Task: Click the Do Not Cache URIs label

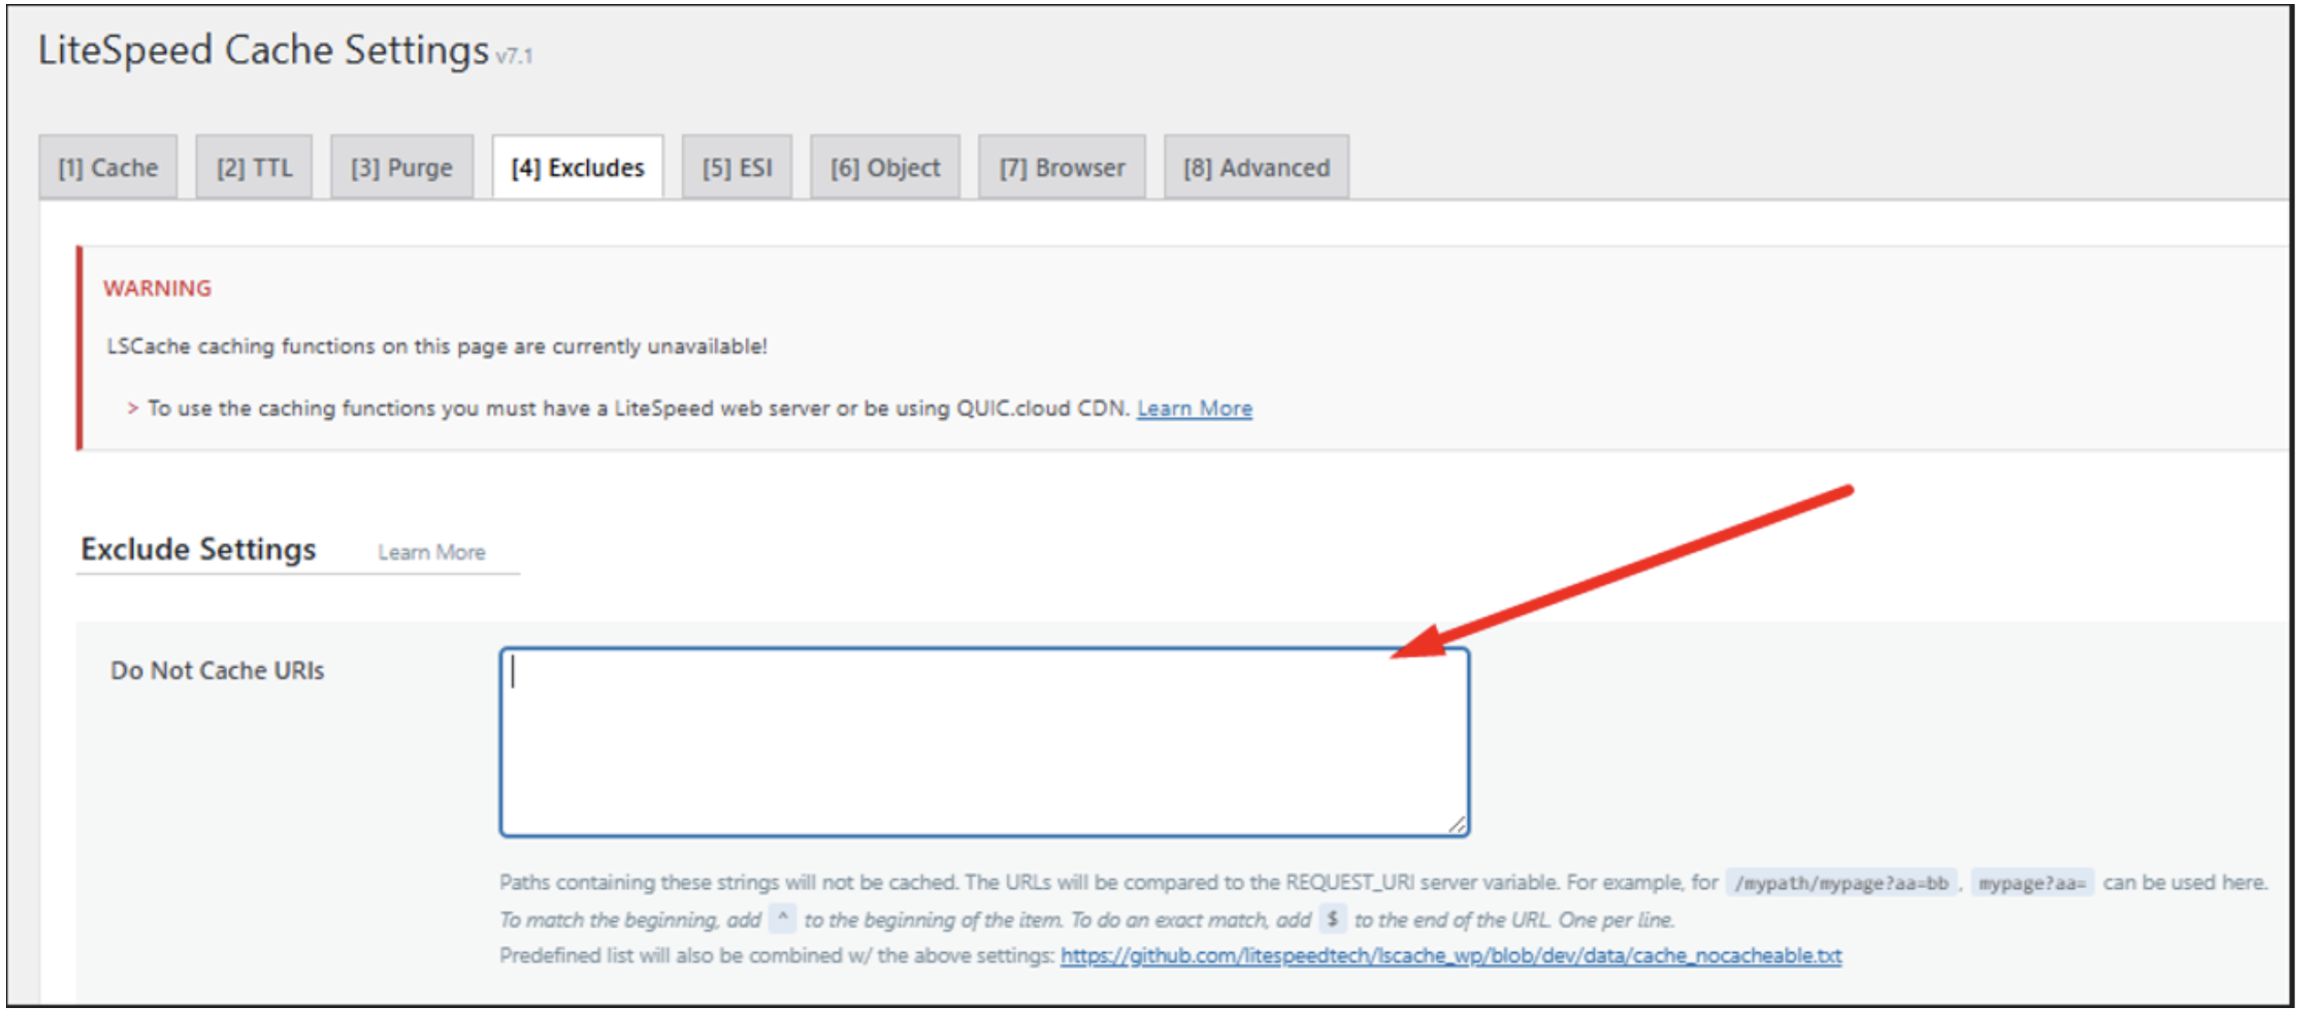Action: click(x=217, y=670)
